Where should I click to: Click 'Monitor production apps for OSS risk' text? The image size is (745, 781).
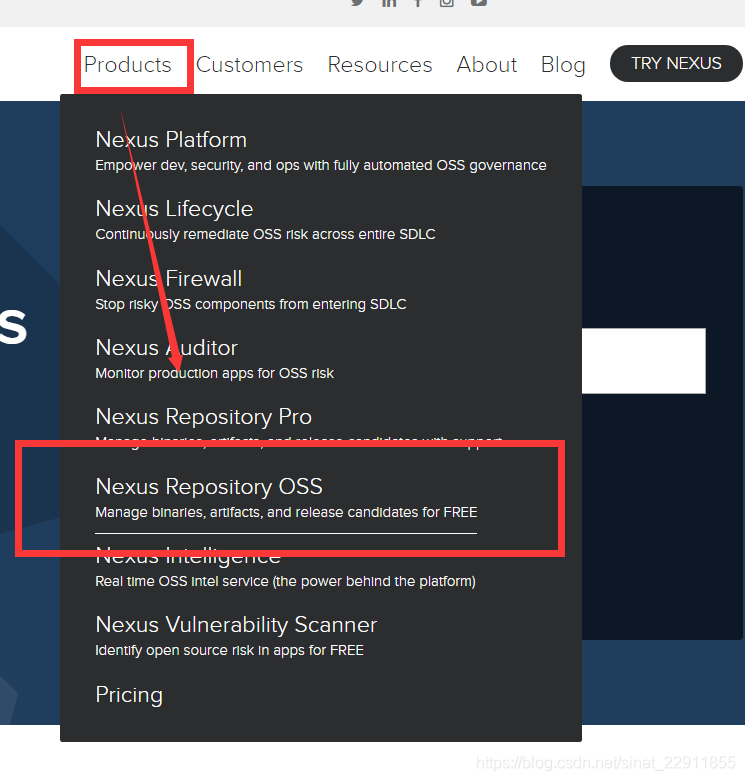(215, 373)
